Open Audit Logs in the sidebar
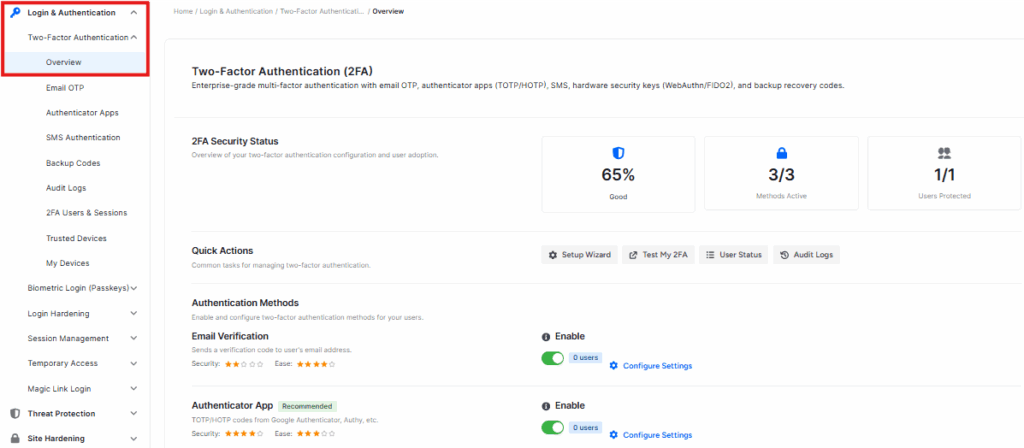 click(66, 188)
